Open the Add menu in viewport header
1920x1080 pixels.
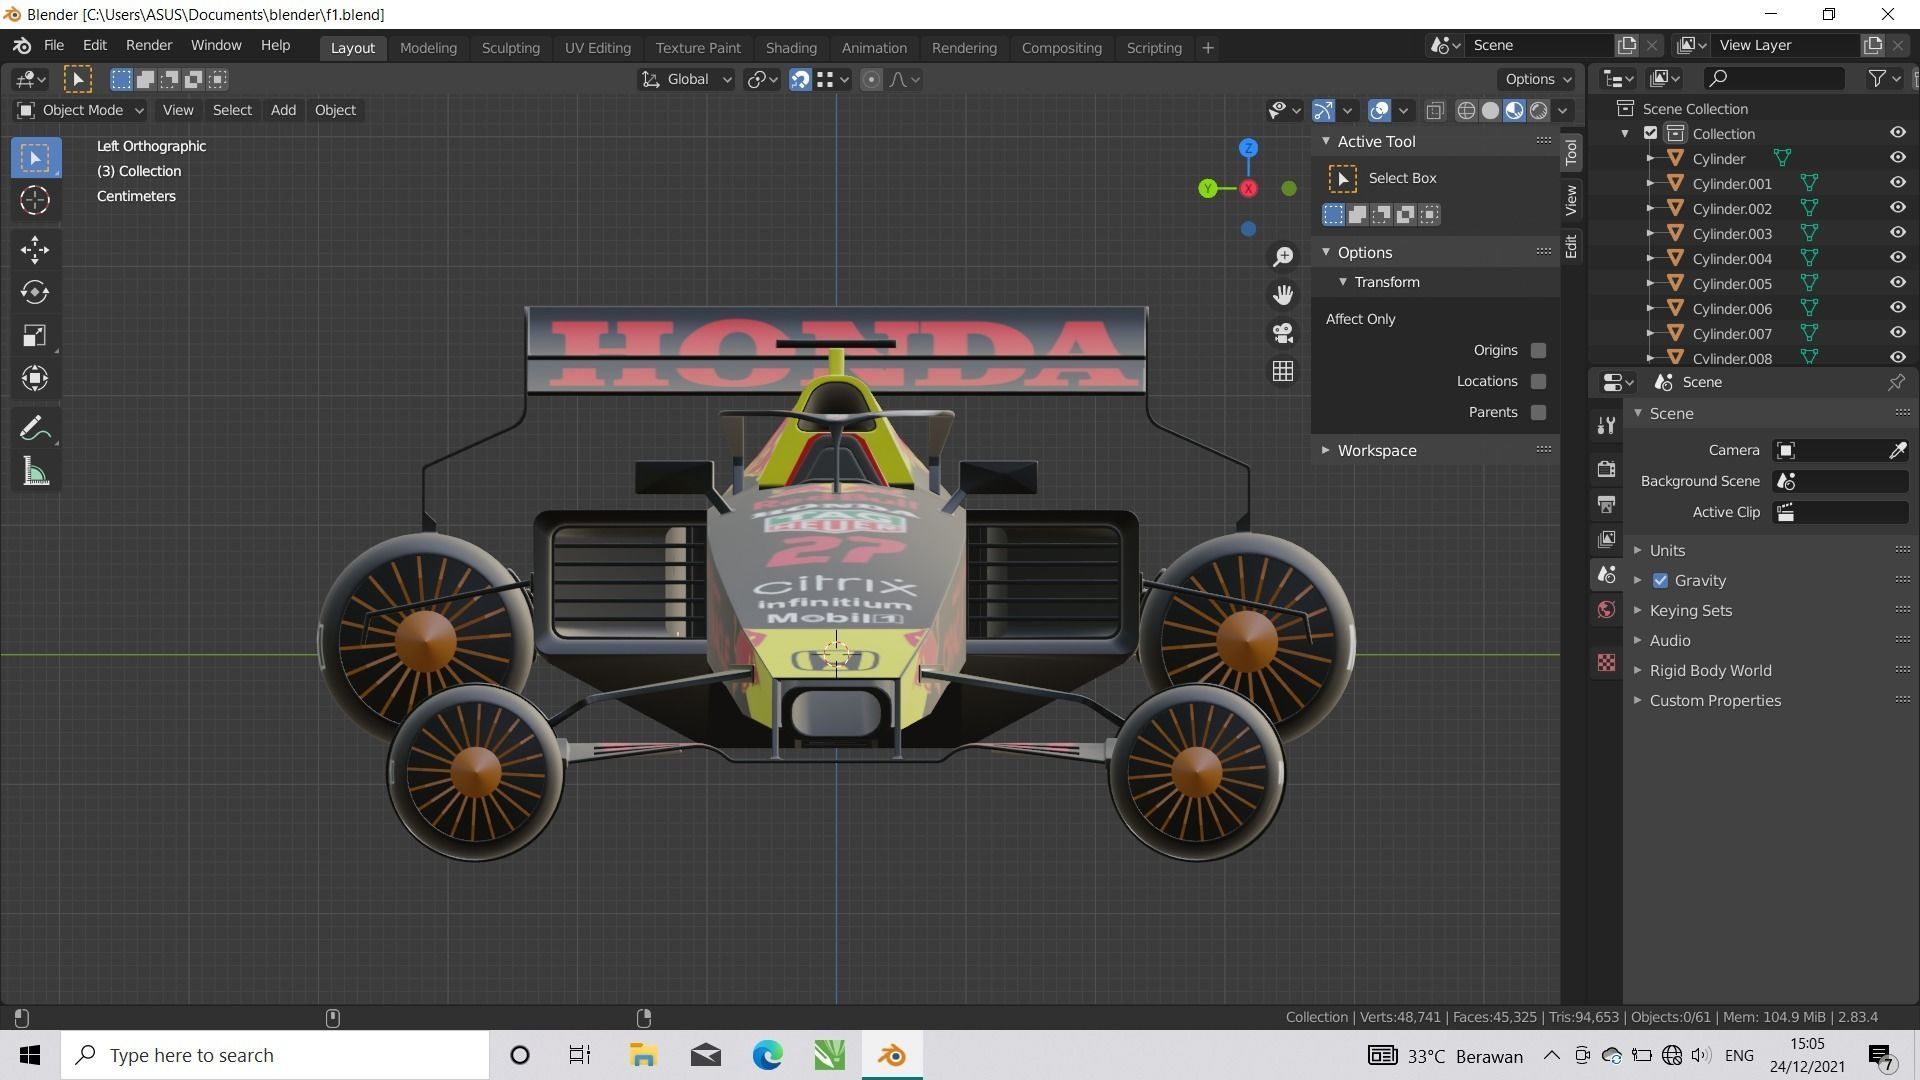(x=283, y=110)
